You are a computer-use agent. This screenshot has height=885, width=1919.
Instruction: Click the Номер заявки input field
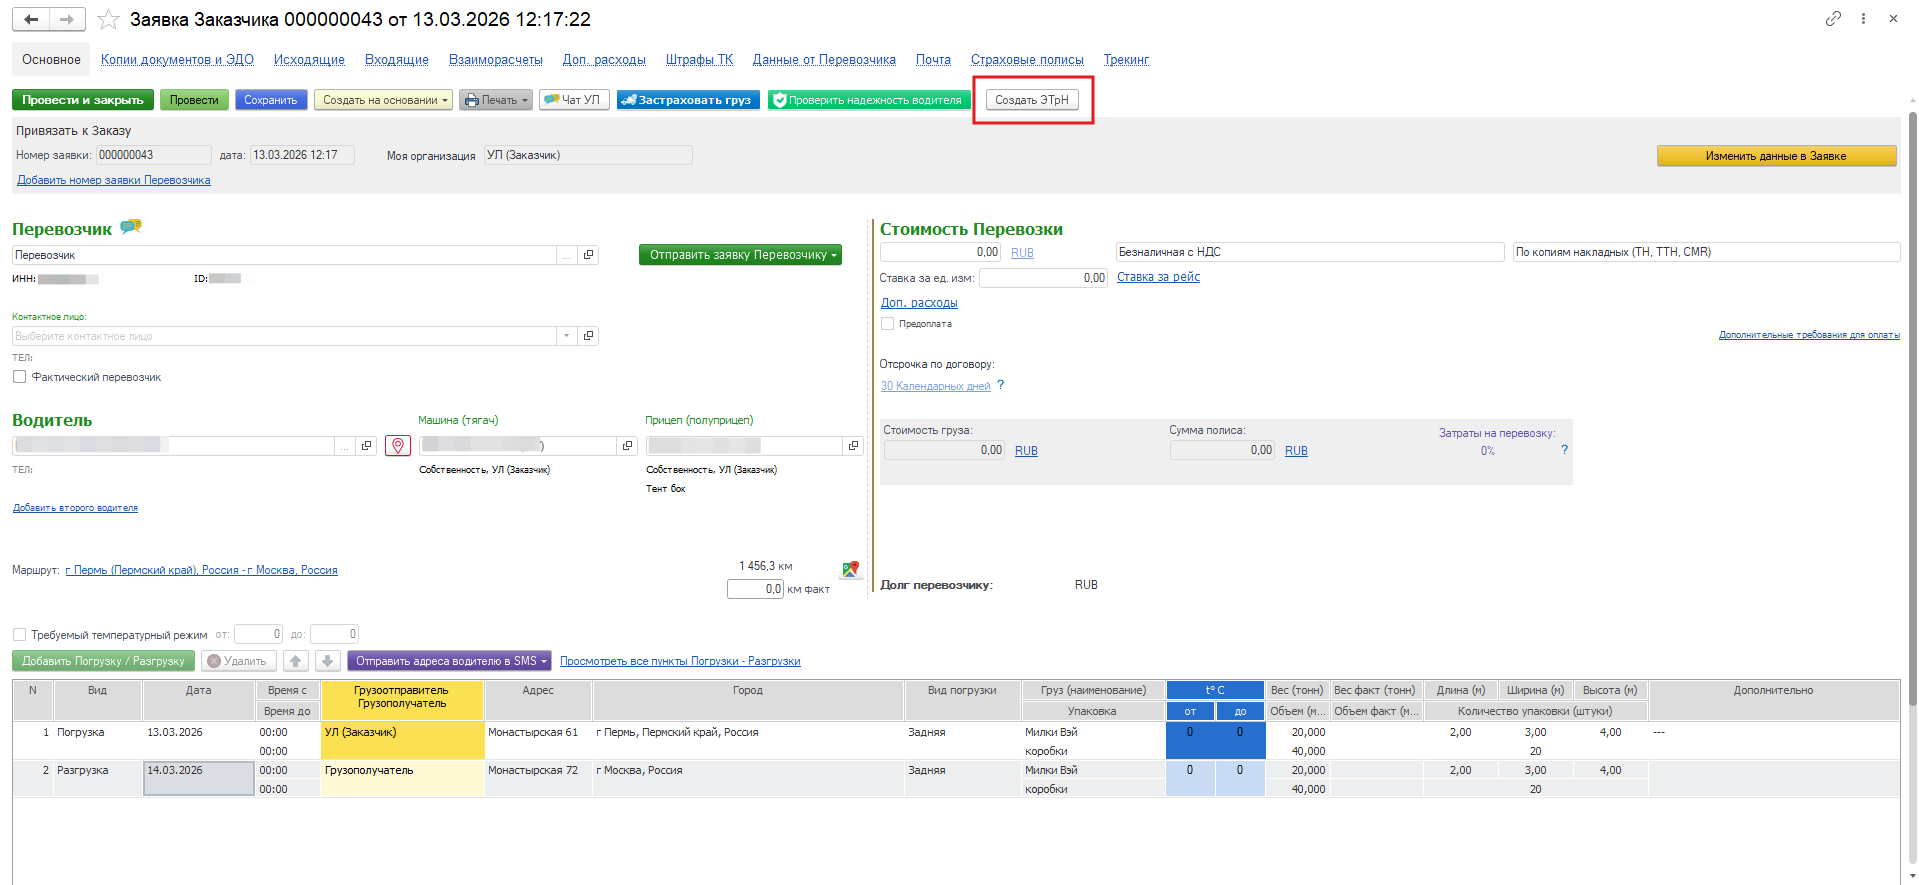[x=154, y=155]
